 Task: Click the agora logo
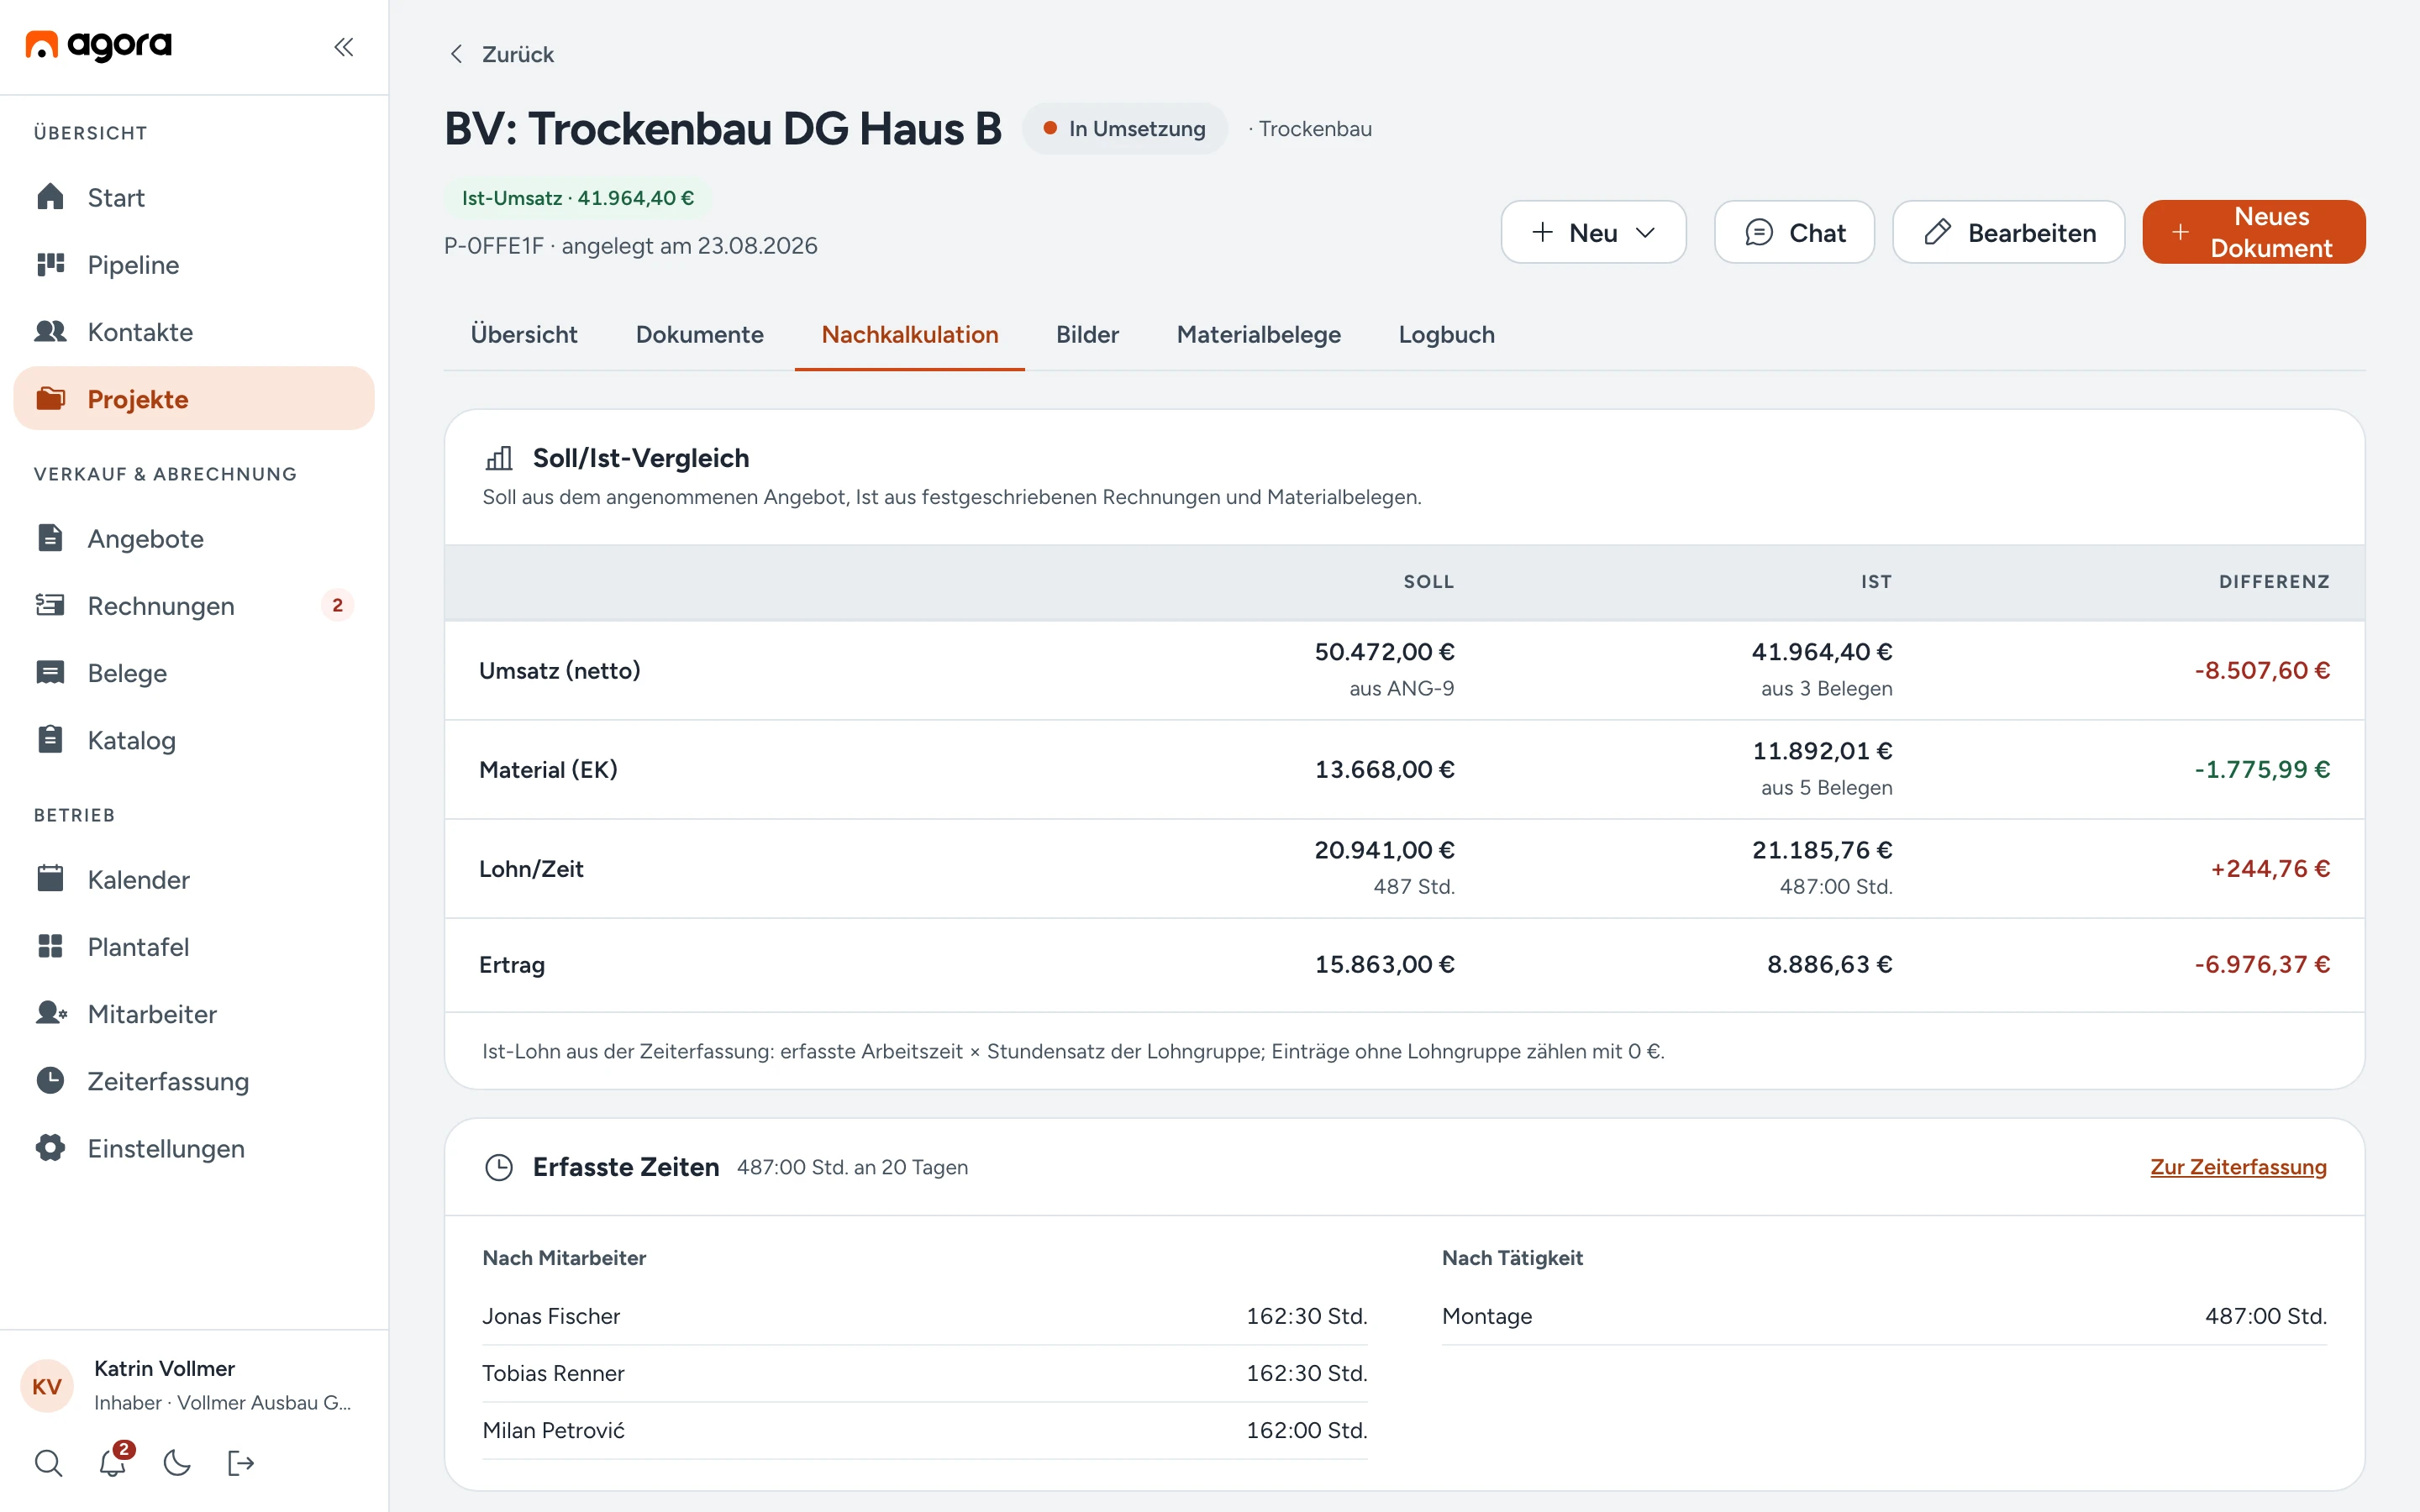point(98,45)
